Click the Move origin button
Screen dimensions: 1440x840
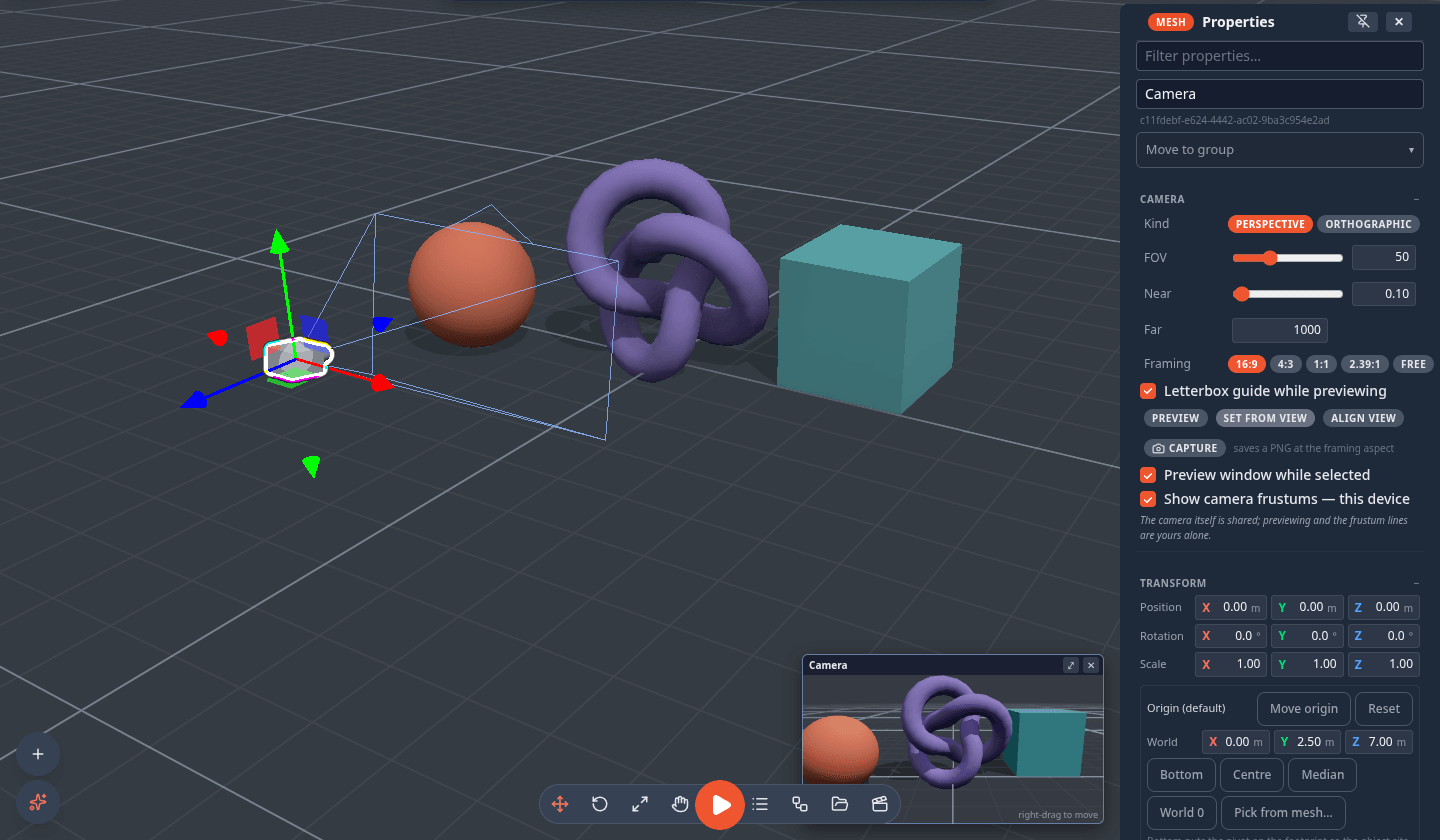[1304, 709]
